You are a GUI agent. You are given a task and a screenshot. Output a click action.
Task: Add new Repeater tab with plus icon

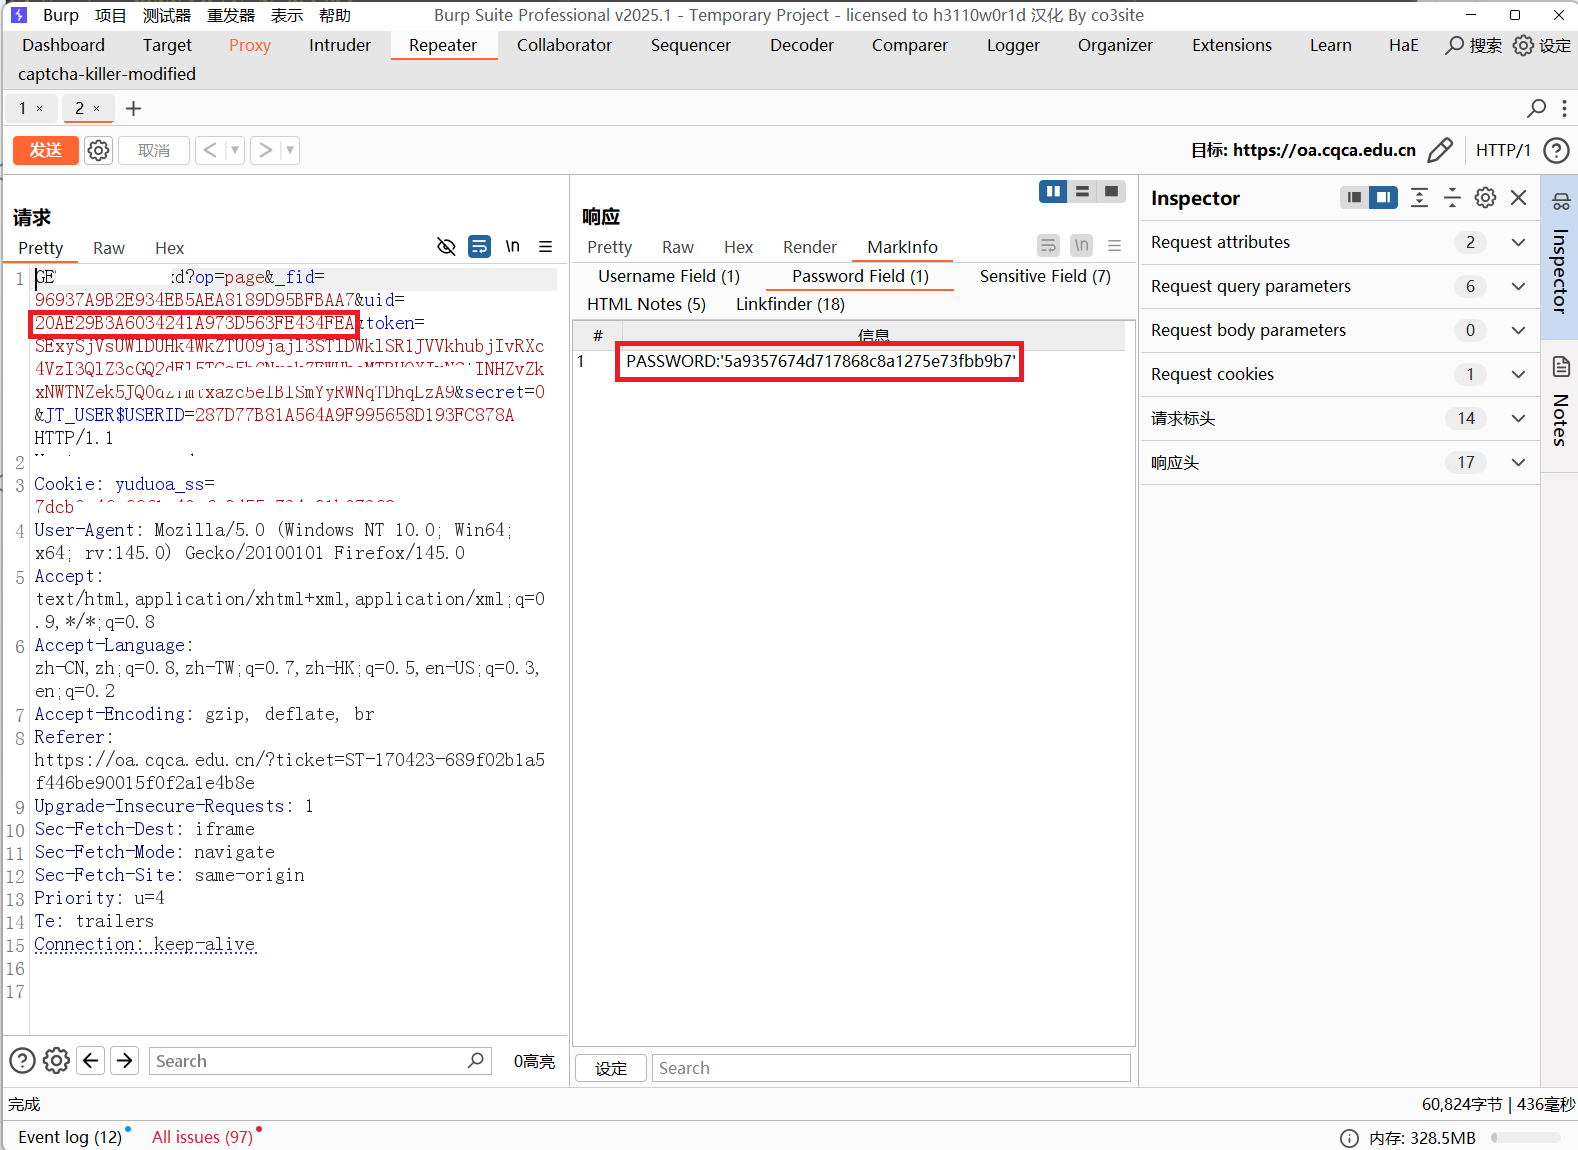click(133, 108)
